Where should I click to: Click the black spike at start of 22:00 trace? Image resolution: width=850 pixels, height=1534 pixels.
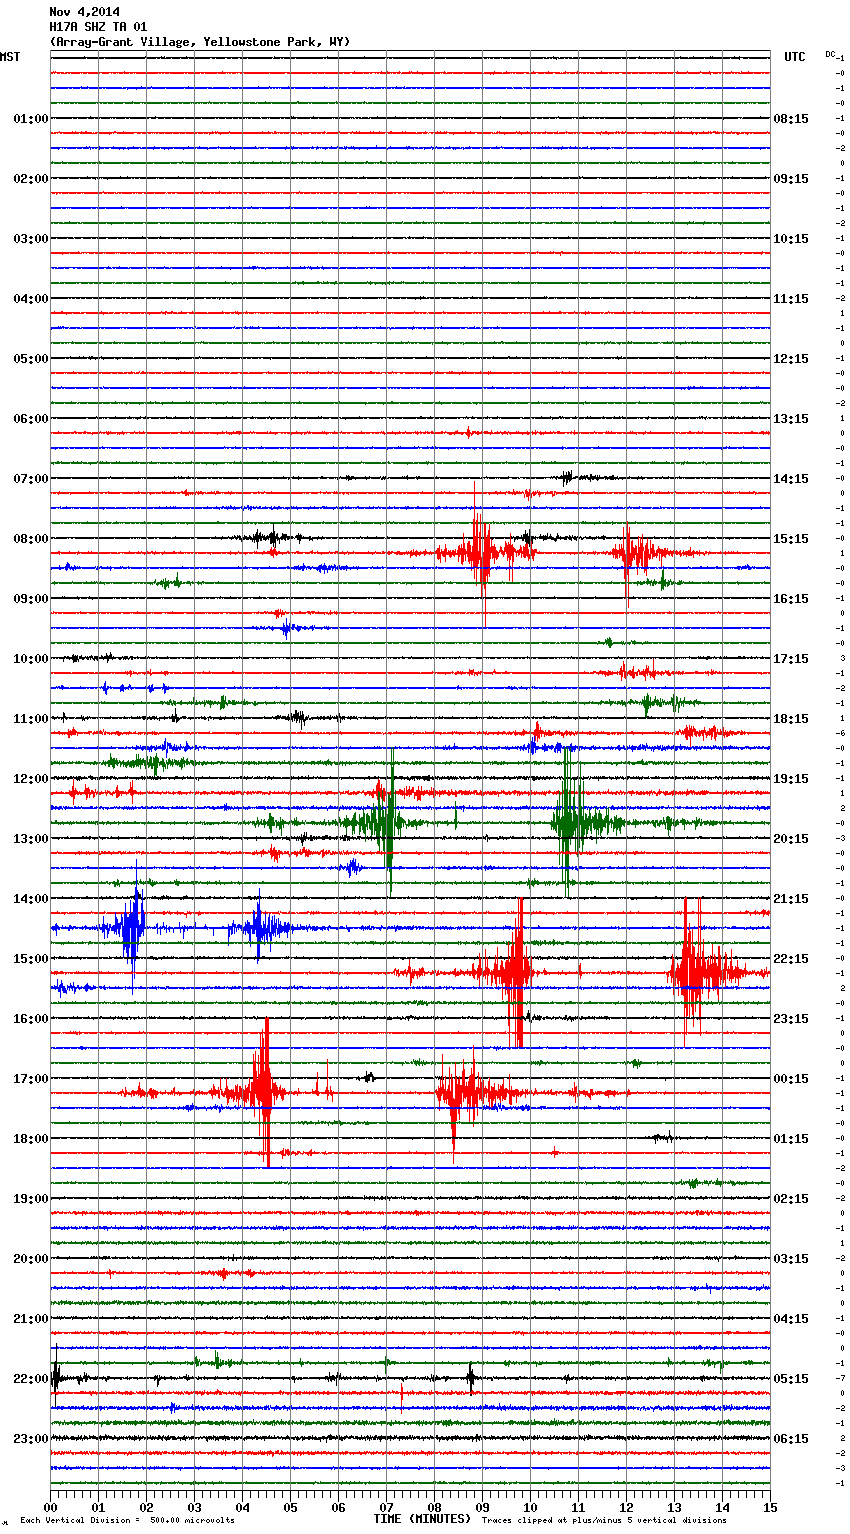pyautogui.click(x=56, y=1378)
